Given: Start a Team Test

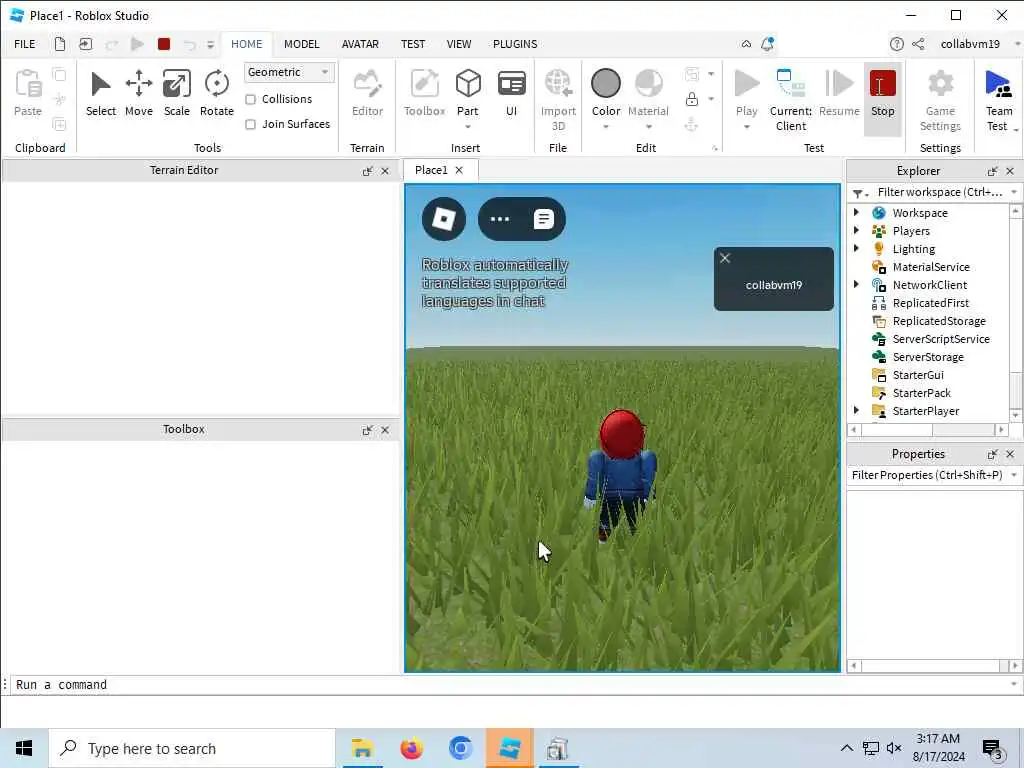Looking at the screenshot, I should click(x=999, y=100).
